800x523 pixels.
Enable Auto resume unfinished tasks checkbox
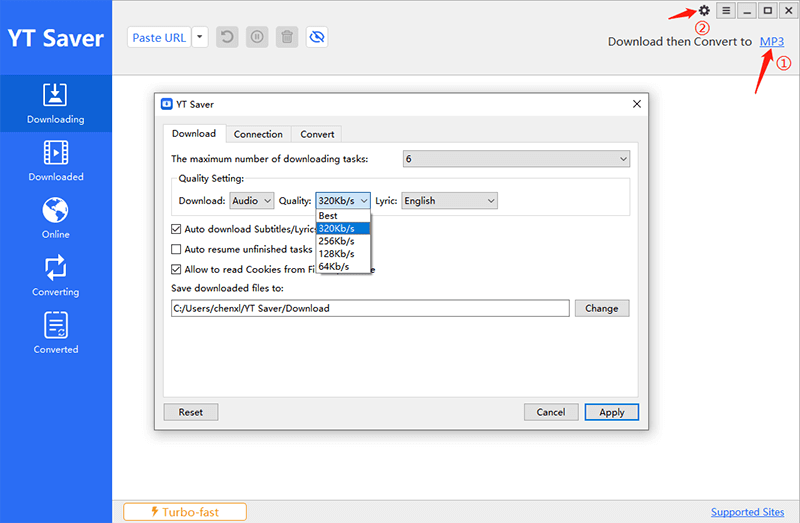point(176,249)
